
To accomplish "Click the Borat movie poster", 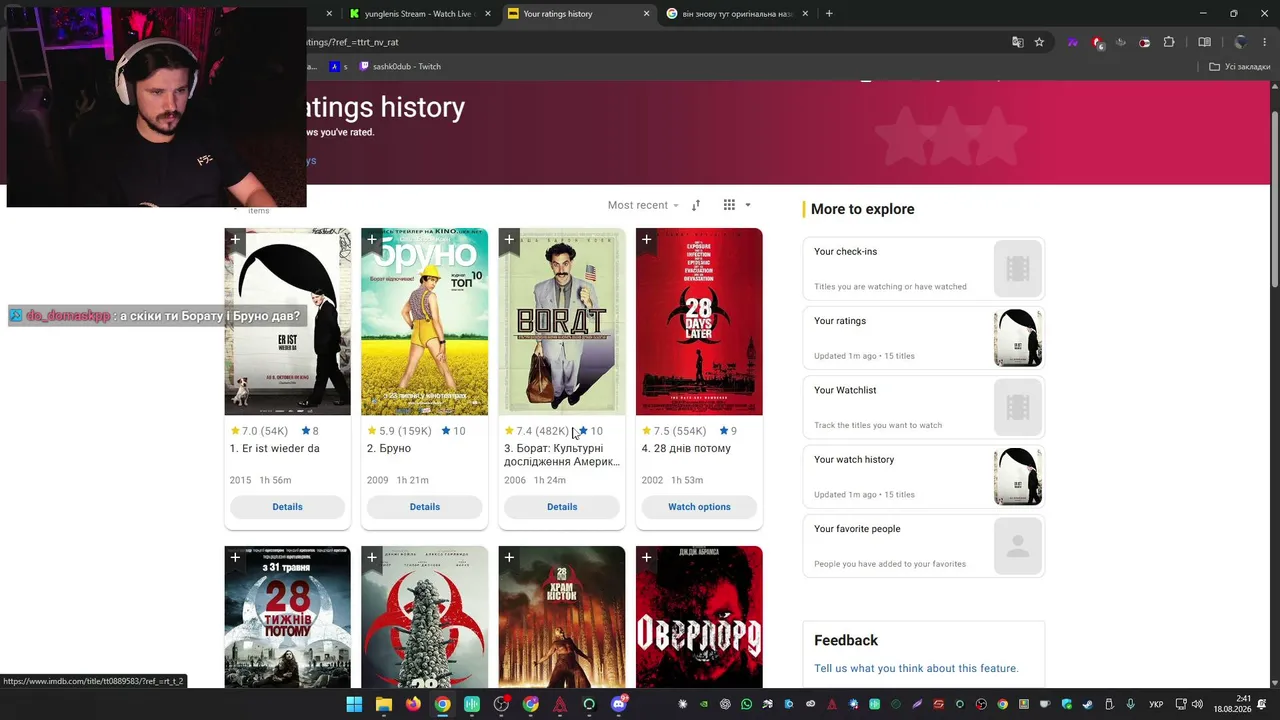I will coord(562,322).
